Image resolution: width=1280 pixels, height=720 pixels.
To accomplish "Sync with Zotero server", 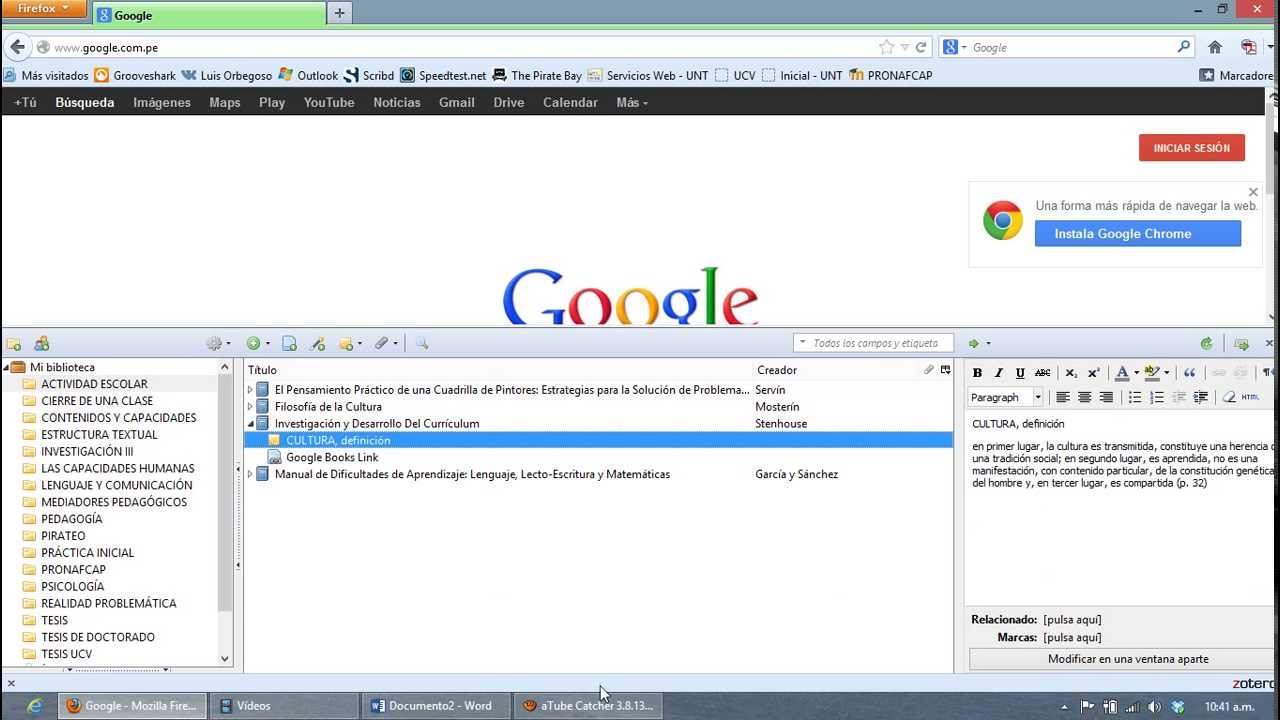I will pyautogui.click(x=1206, y=343).
